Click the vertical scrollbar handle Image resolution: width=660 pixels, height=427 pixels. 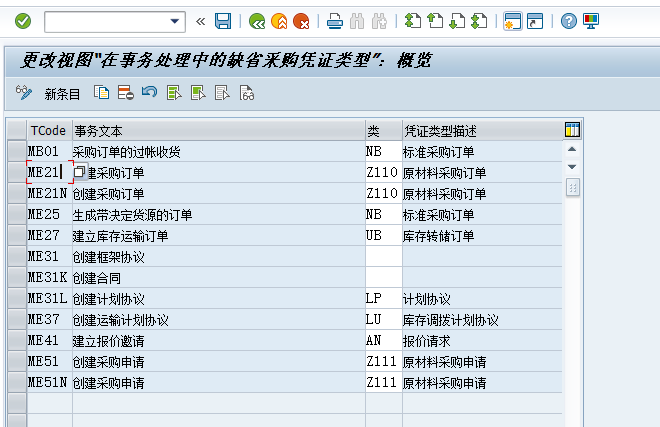[572, 187]
